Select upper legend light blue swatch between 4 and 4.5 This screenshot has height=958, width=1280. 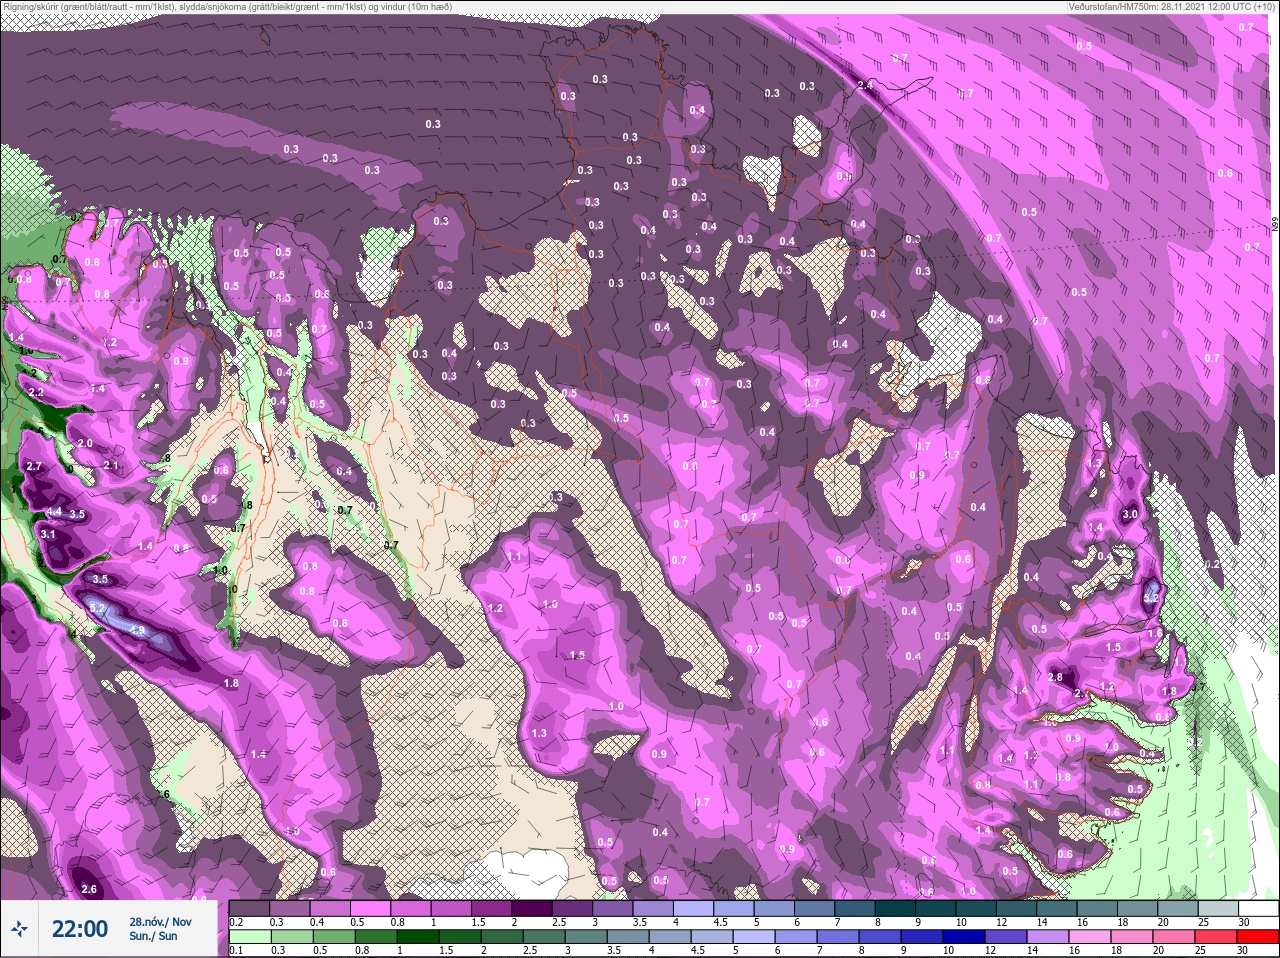pyautogui.click(x=694, y=909)
